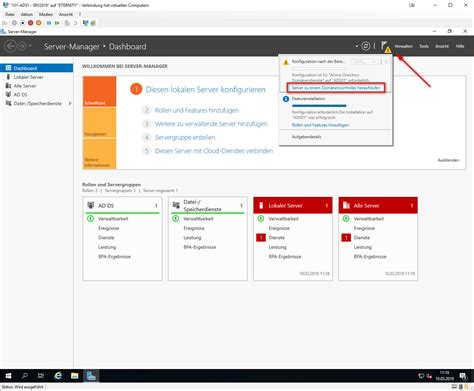Click the grey Start VM toolbar icon
This screenshot has width=474, height=391.
pos(14,23)
